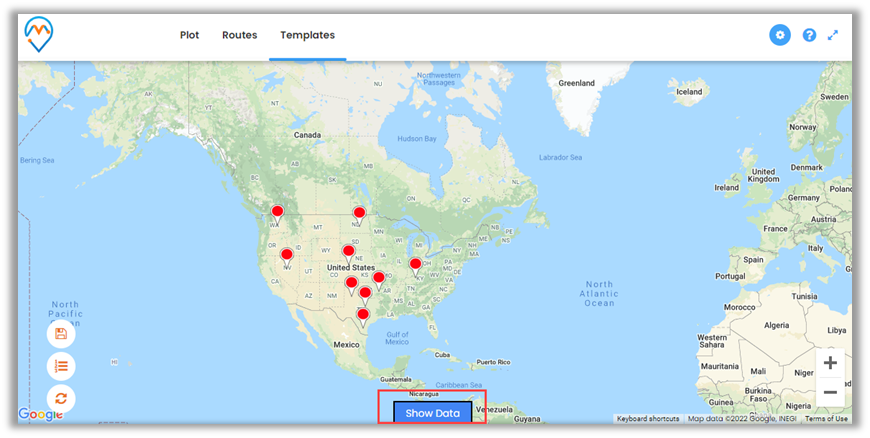Select the red pin in North Dakota
This screenshot has height=438, width=870.
[359, 214]
